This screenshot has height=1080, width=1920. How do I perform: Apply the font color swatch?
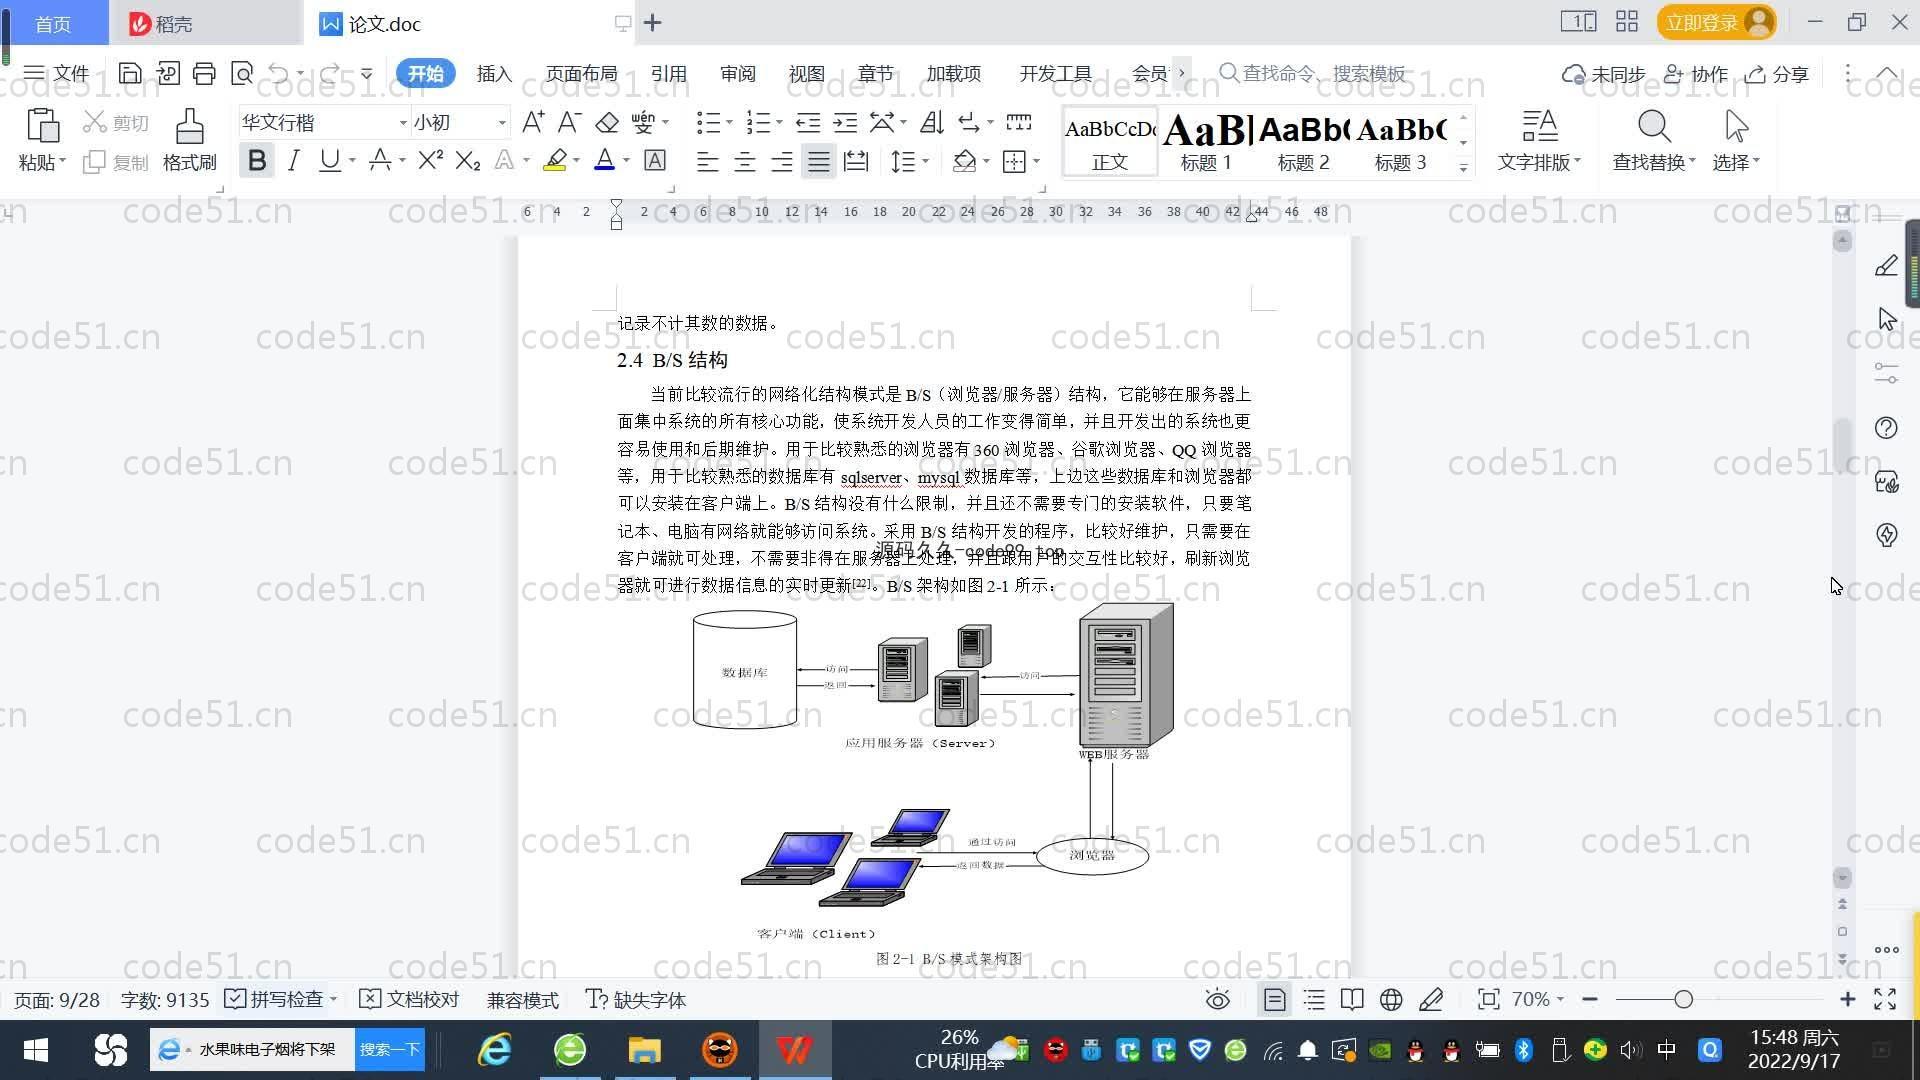[x=604, y=160]
